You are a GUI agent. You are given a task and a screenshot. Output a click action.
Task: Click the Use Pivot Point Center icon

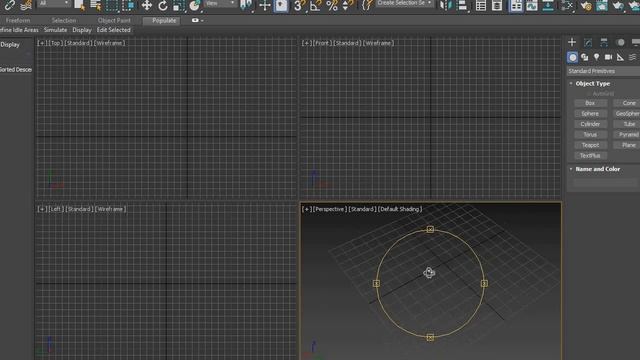(x=246, y=5)
